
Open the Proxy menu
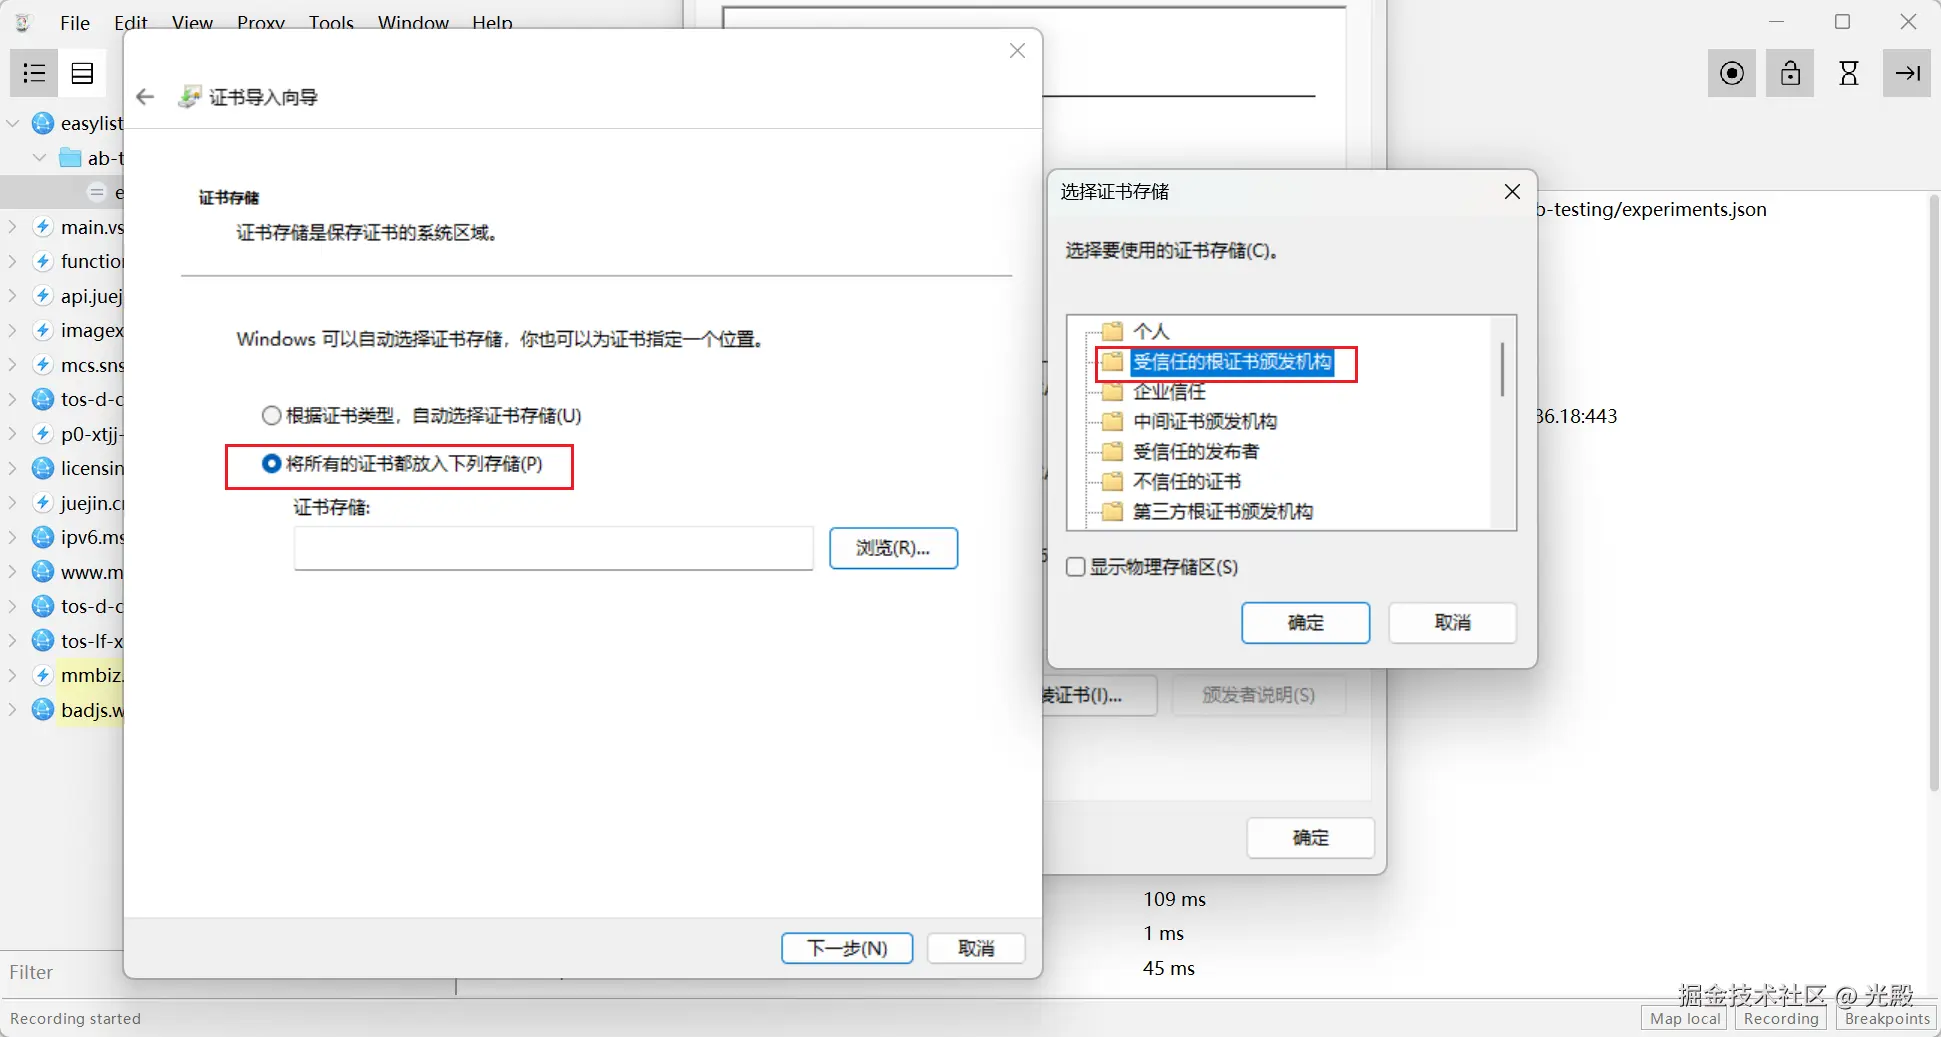[261, 22]
